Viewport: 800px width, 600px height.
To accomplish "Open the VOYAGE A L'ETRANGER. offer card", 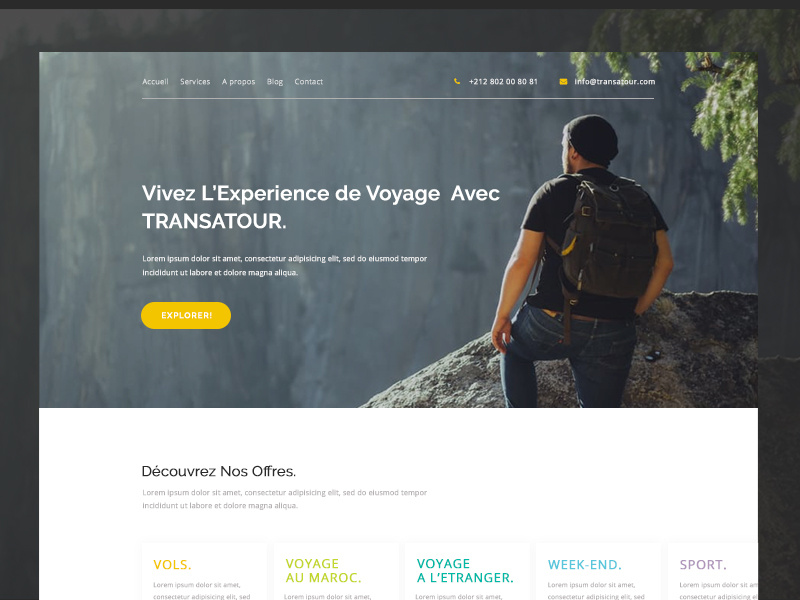I will tap(467, 571).
